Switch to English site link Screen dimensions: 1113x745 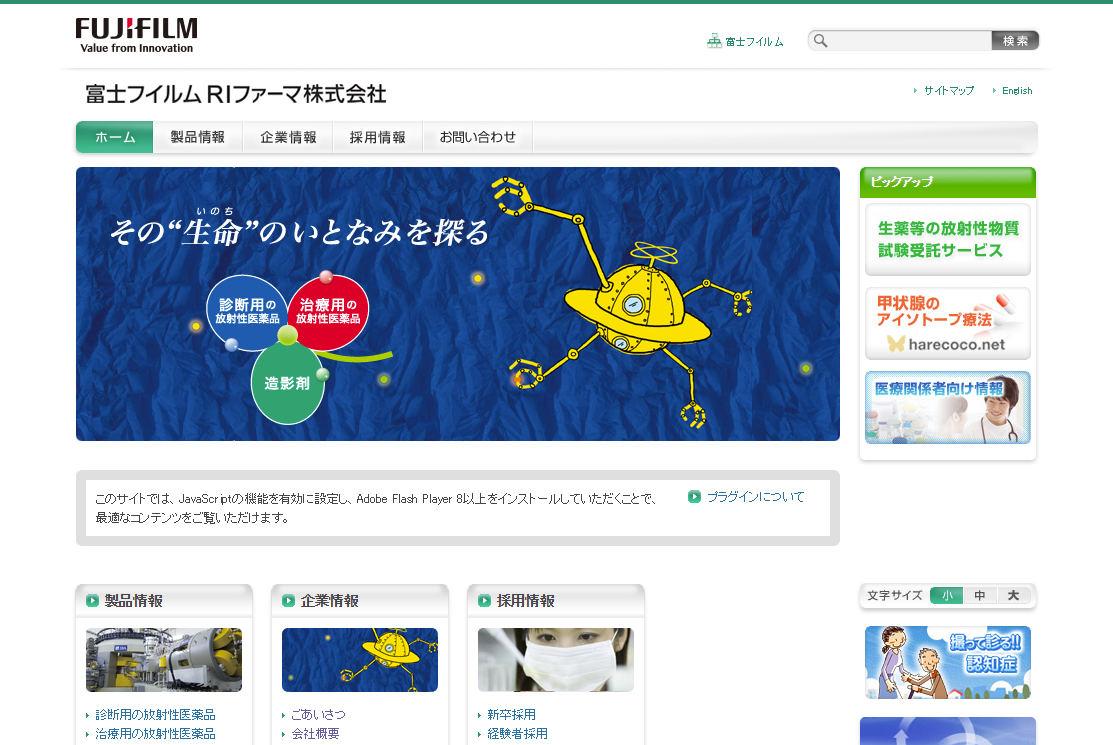click(1017, 91)
